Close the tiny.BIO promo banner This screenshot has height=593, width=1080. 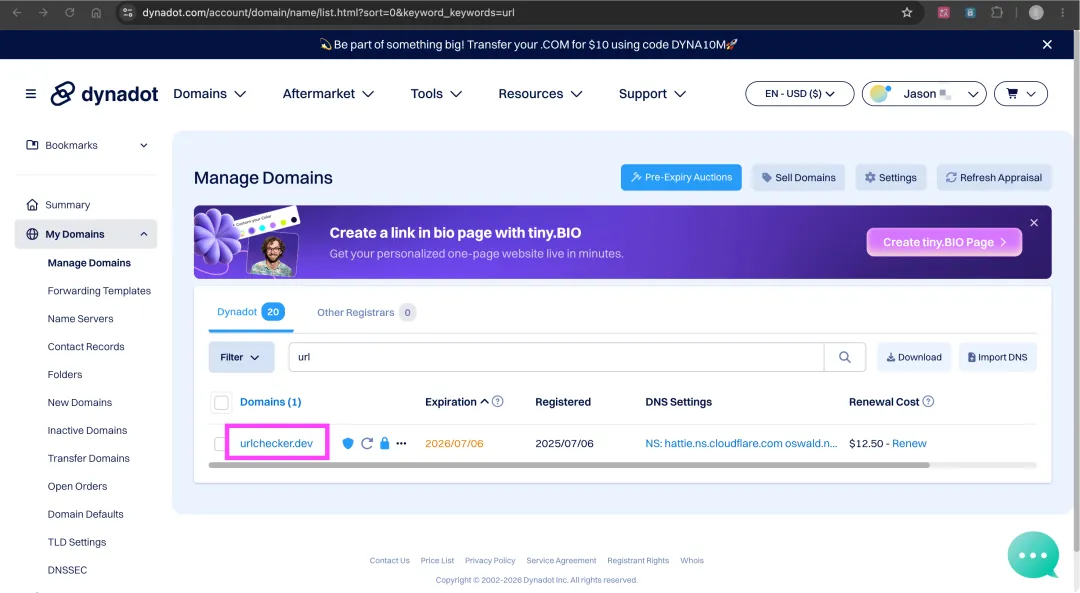pos(1034,222)
